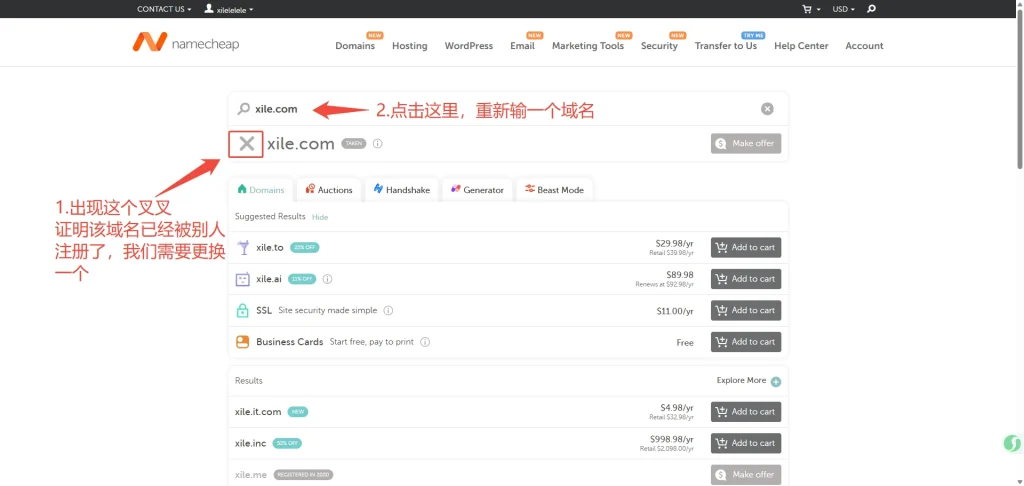Viewport: 1024px width, 486px height.
Task: Open the Email navigation menu
Action: [x=522, y=46]
